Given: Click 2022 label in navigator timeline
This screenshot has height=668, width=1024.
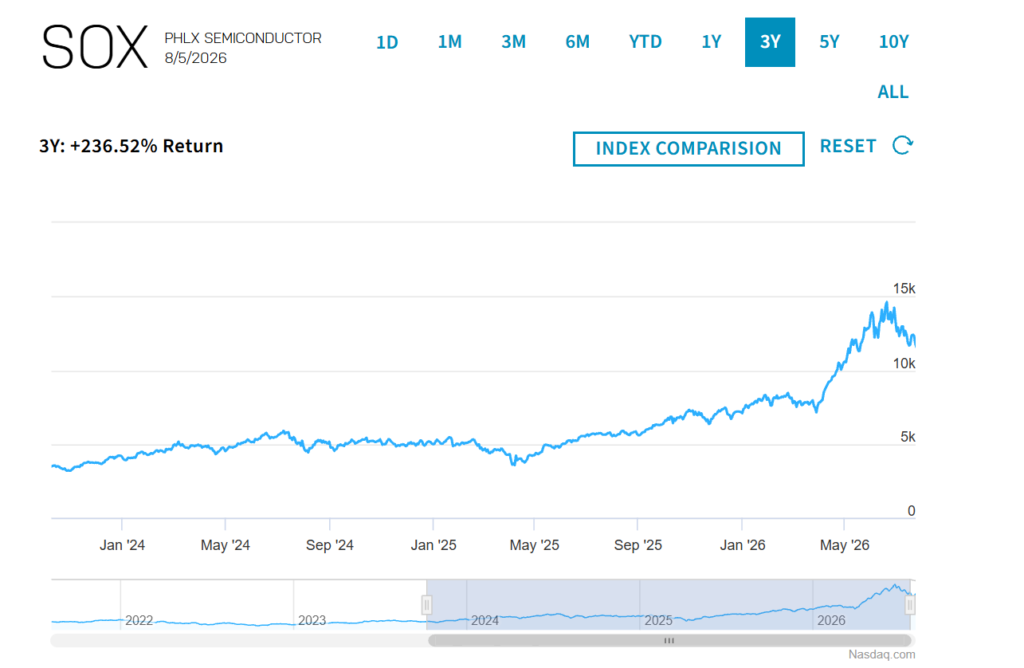Looking at the screenshot, I should [x=139, y=620].
